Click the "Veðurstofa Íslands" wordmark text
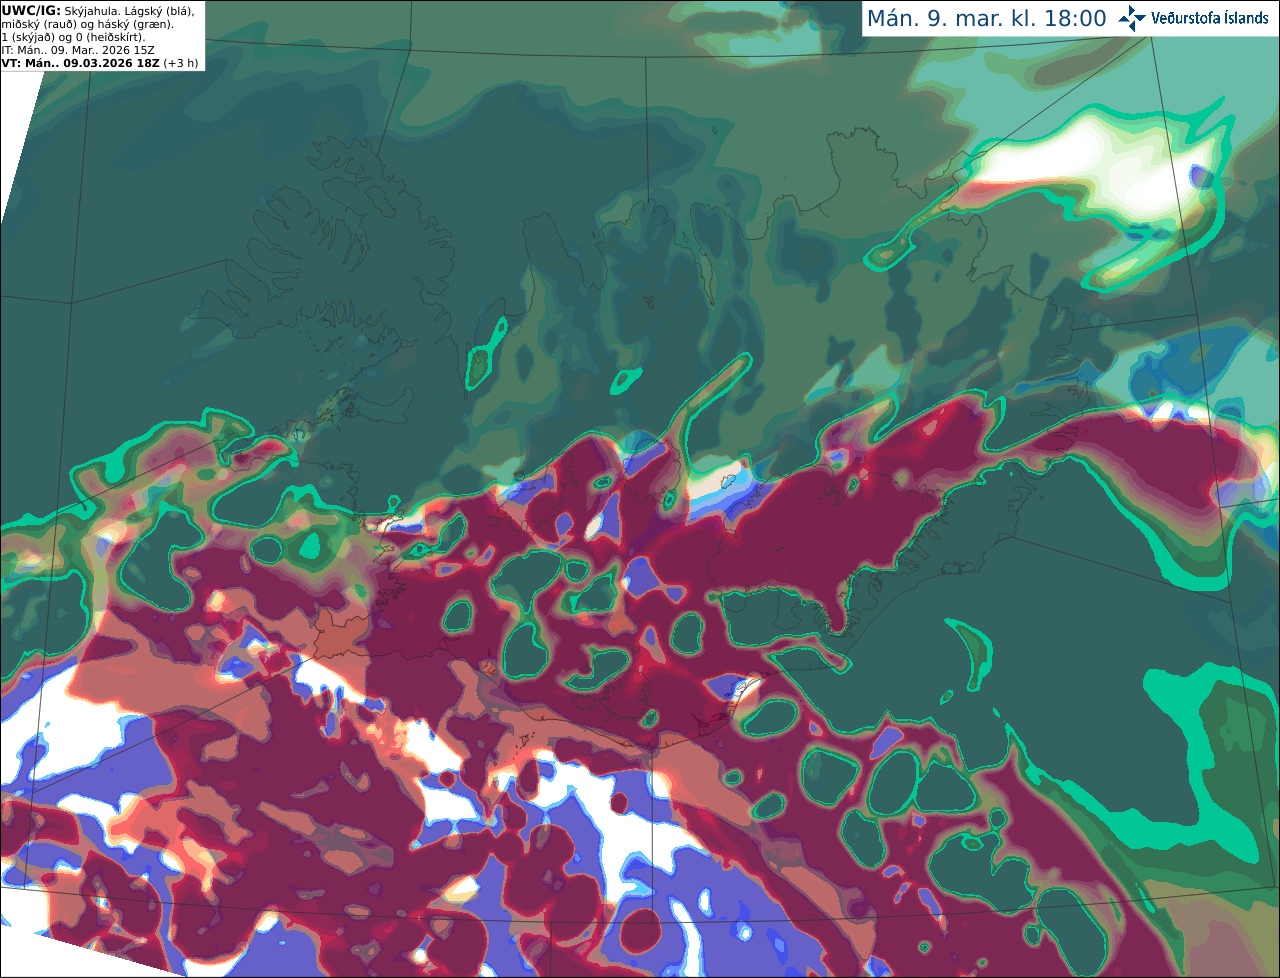The height and width of the screenshot is (978, 1280). pos(1210,18)
